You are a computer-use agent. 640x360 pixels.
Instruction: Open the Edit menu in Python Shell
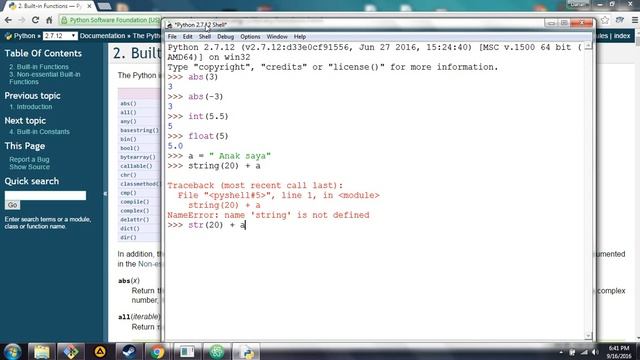pos(187,37)
